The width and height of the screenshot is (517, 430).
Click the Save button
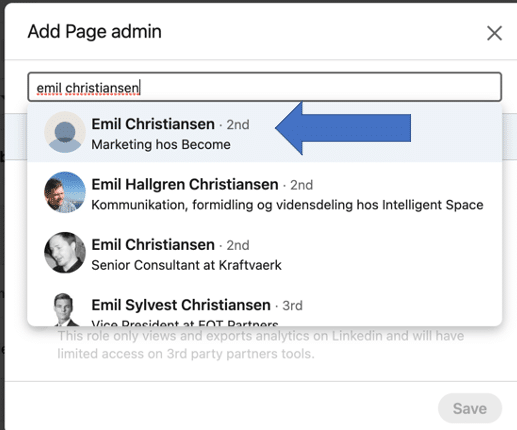(470, 408)
